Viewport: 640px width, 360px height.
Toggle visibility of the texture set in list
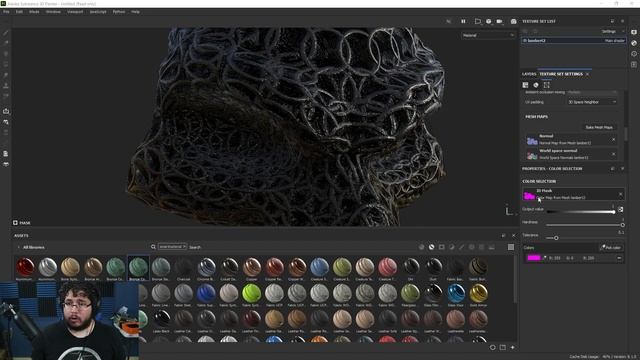(525, 40)
